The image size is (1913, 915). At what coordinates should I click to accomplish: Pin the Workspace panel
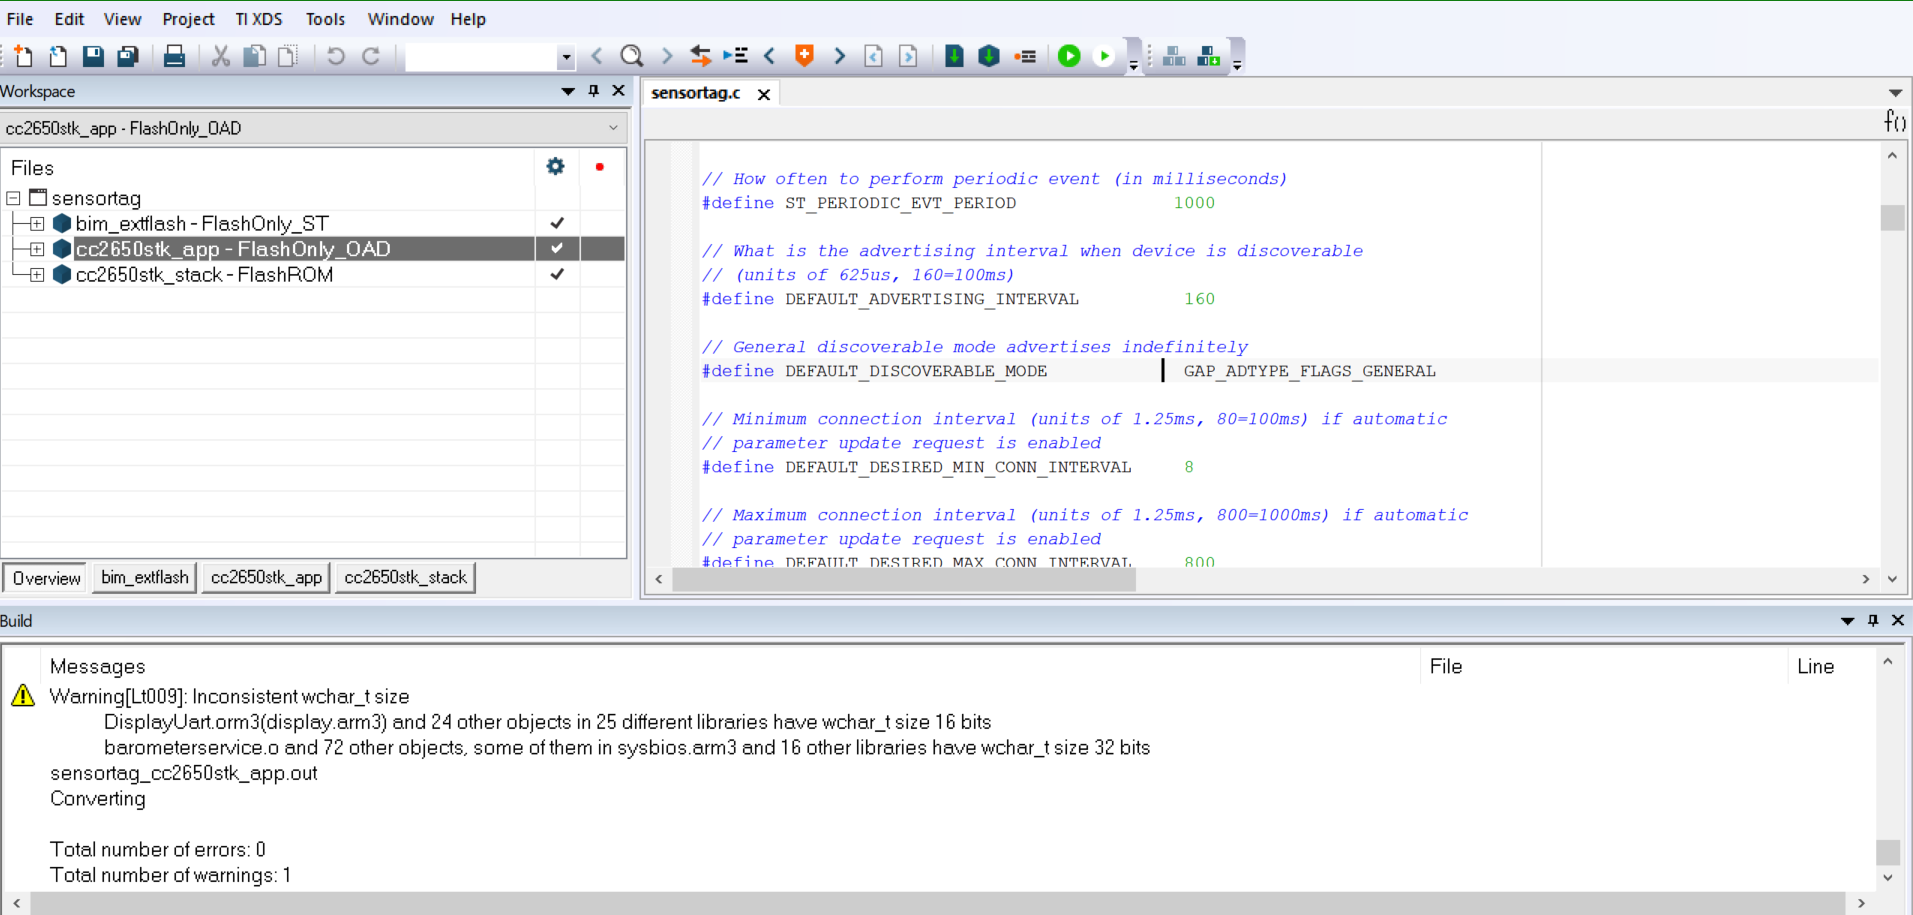click(x=594, y=91)
